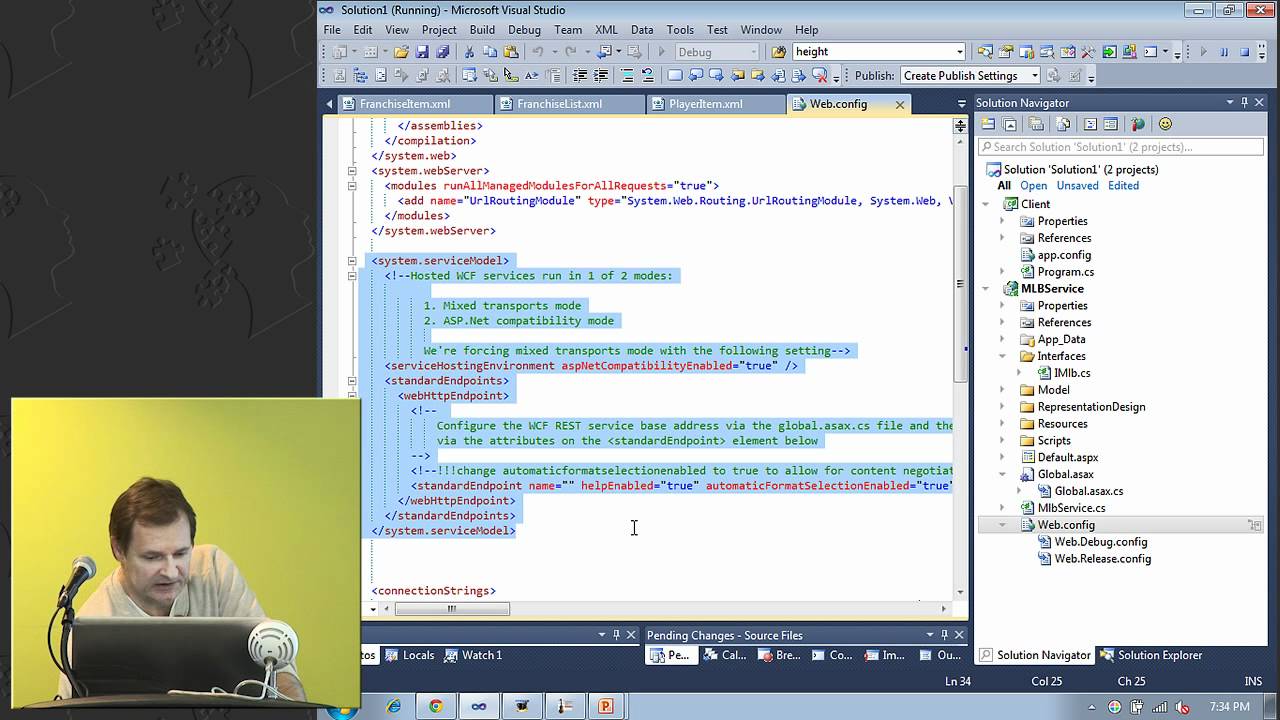Click the clock showing 7:34 PM
Viewport: 1280px width, 720px height.
coord(1229,707)
